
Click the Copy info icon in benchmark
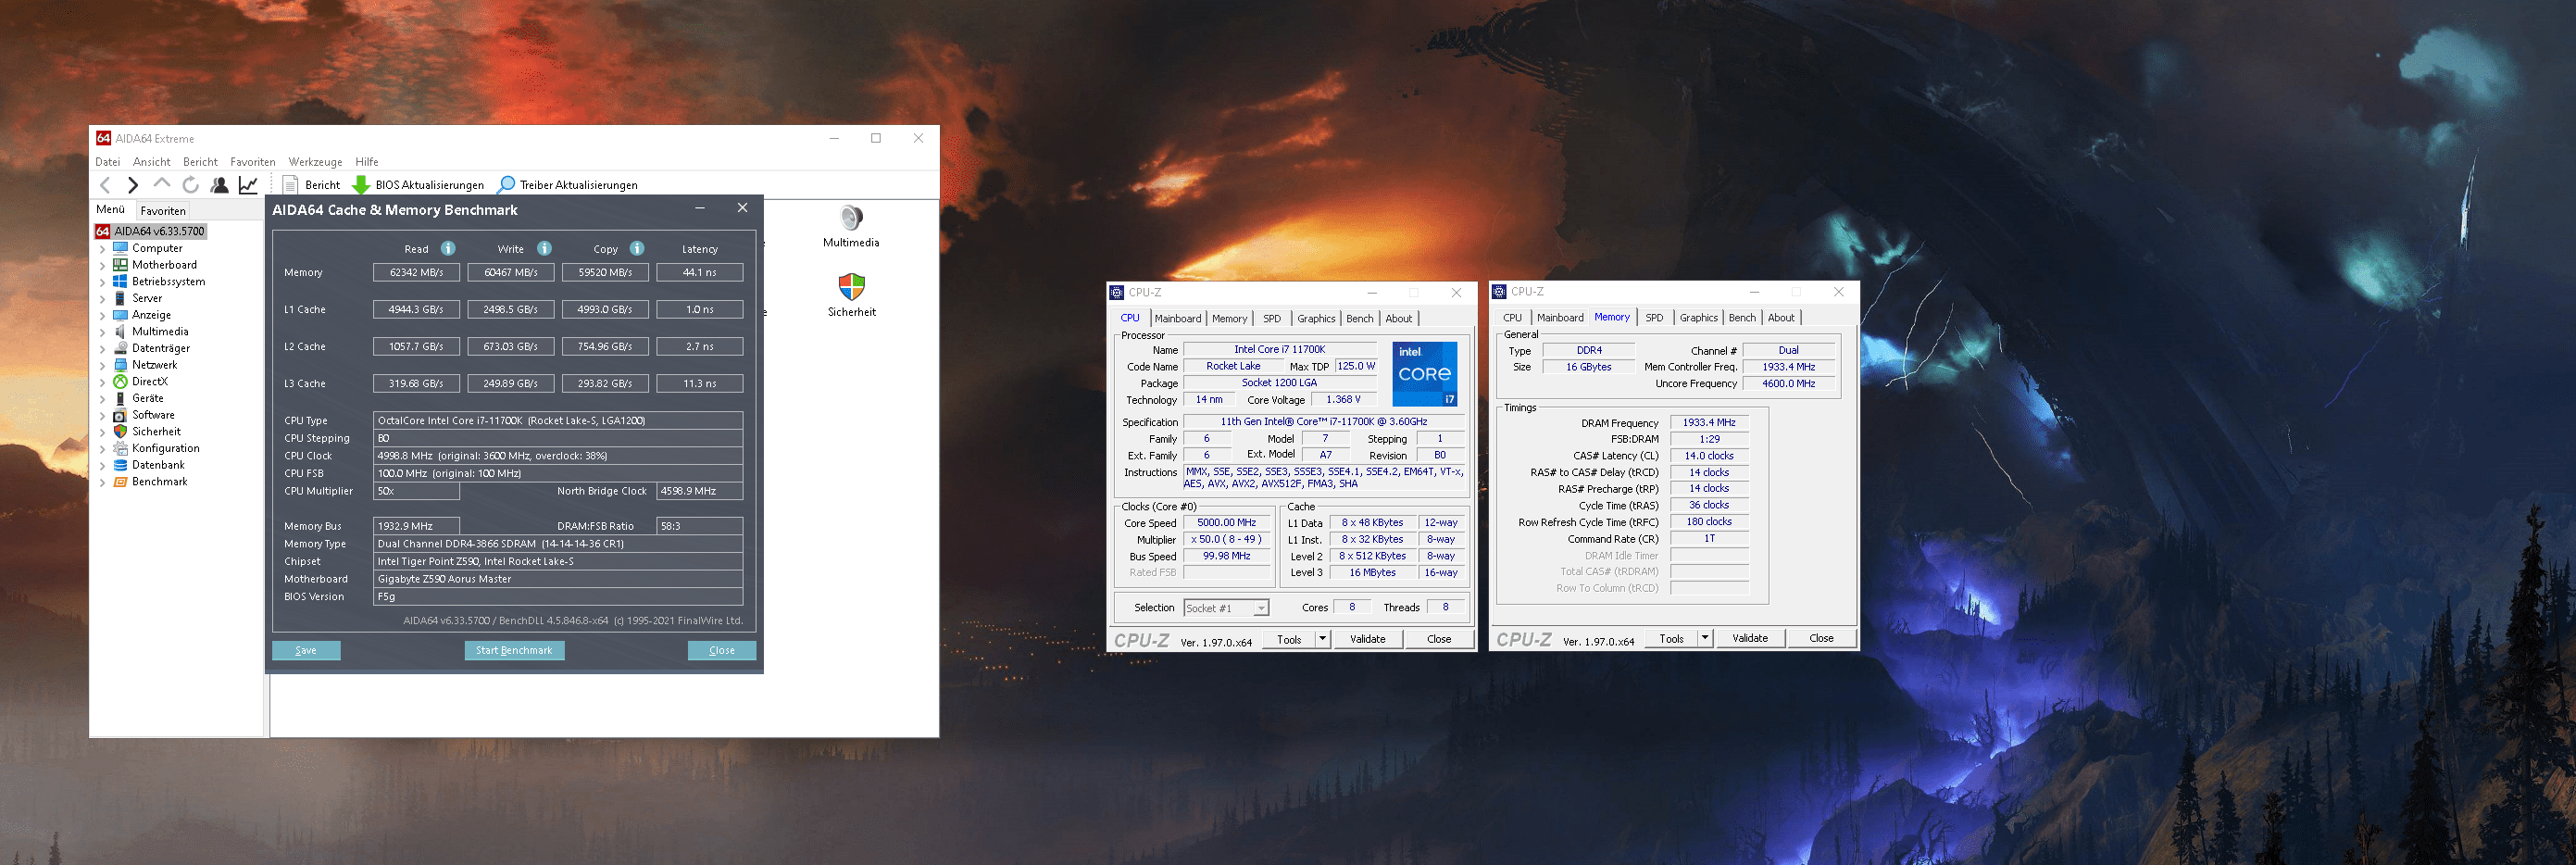point(637,248)
